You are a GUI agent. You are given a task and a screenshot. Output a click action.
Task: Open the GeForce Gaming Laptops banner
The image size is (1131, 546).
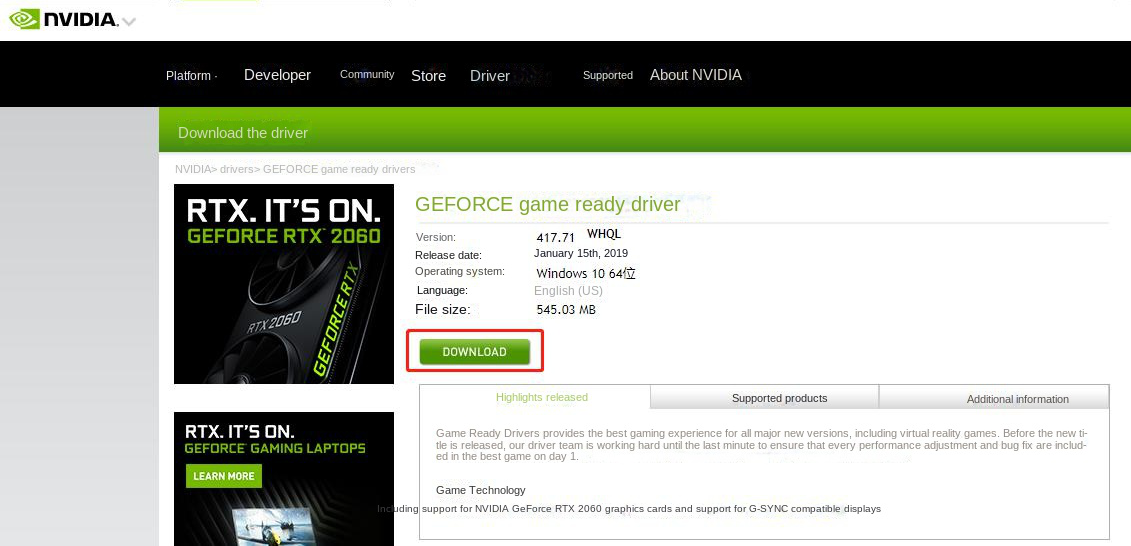284,479
